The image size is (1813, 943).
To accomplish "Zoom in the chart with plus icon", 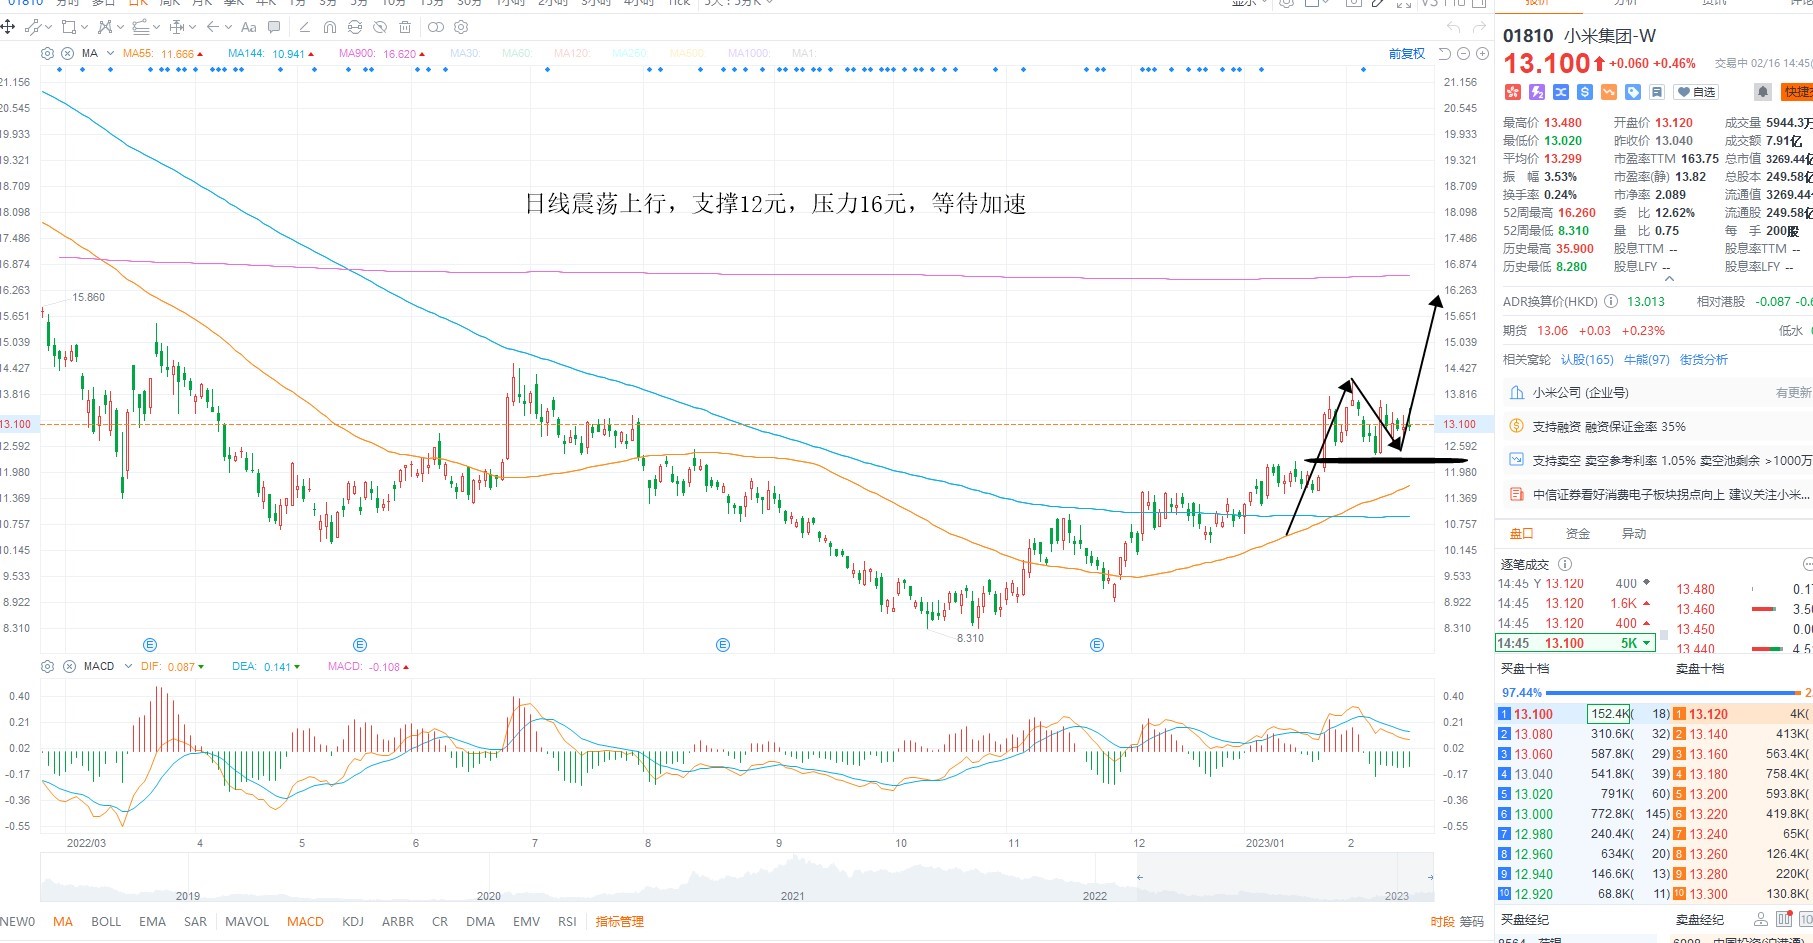I will click(x=1482, y=54).
